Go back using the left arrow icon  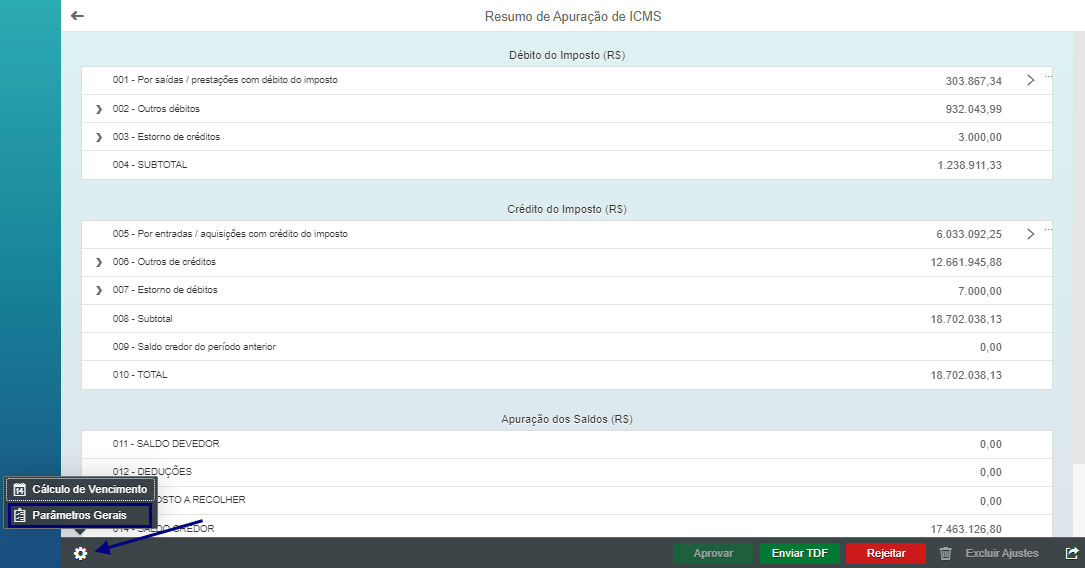[78, 15]
